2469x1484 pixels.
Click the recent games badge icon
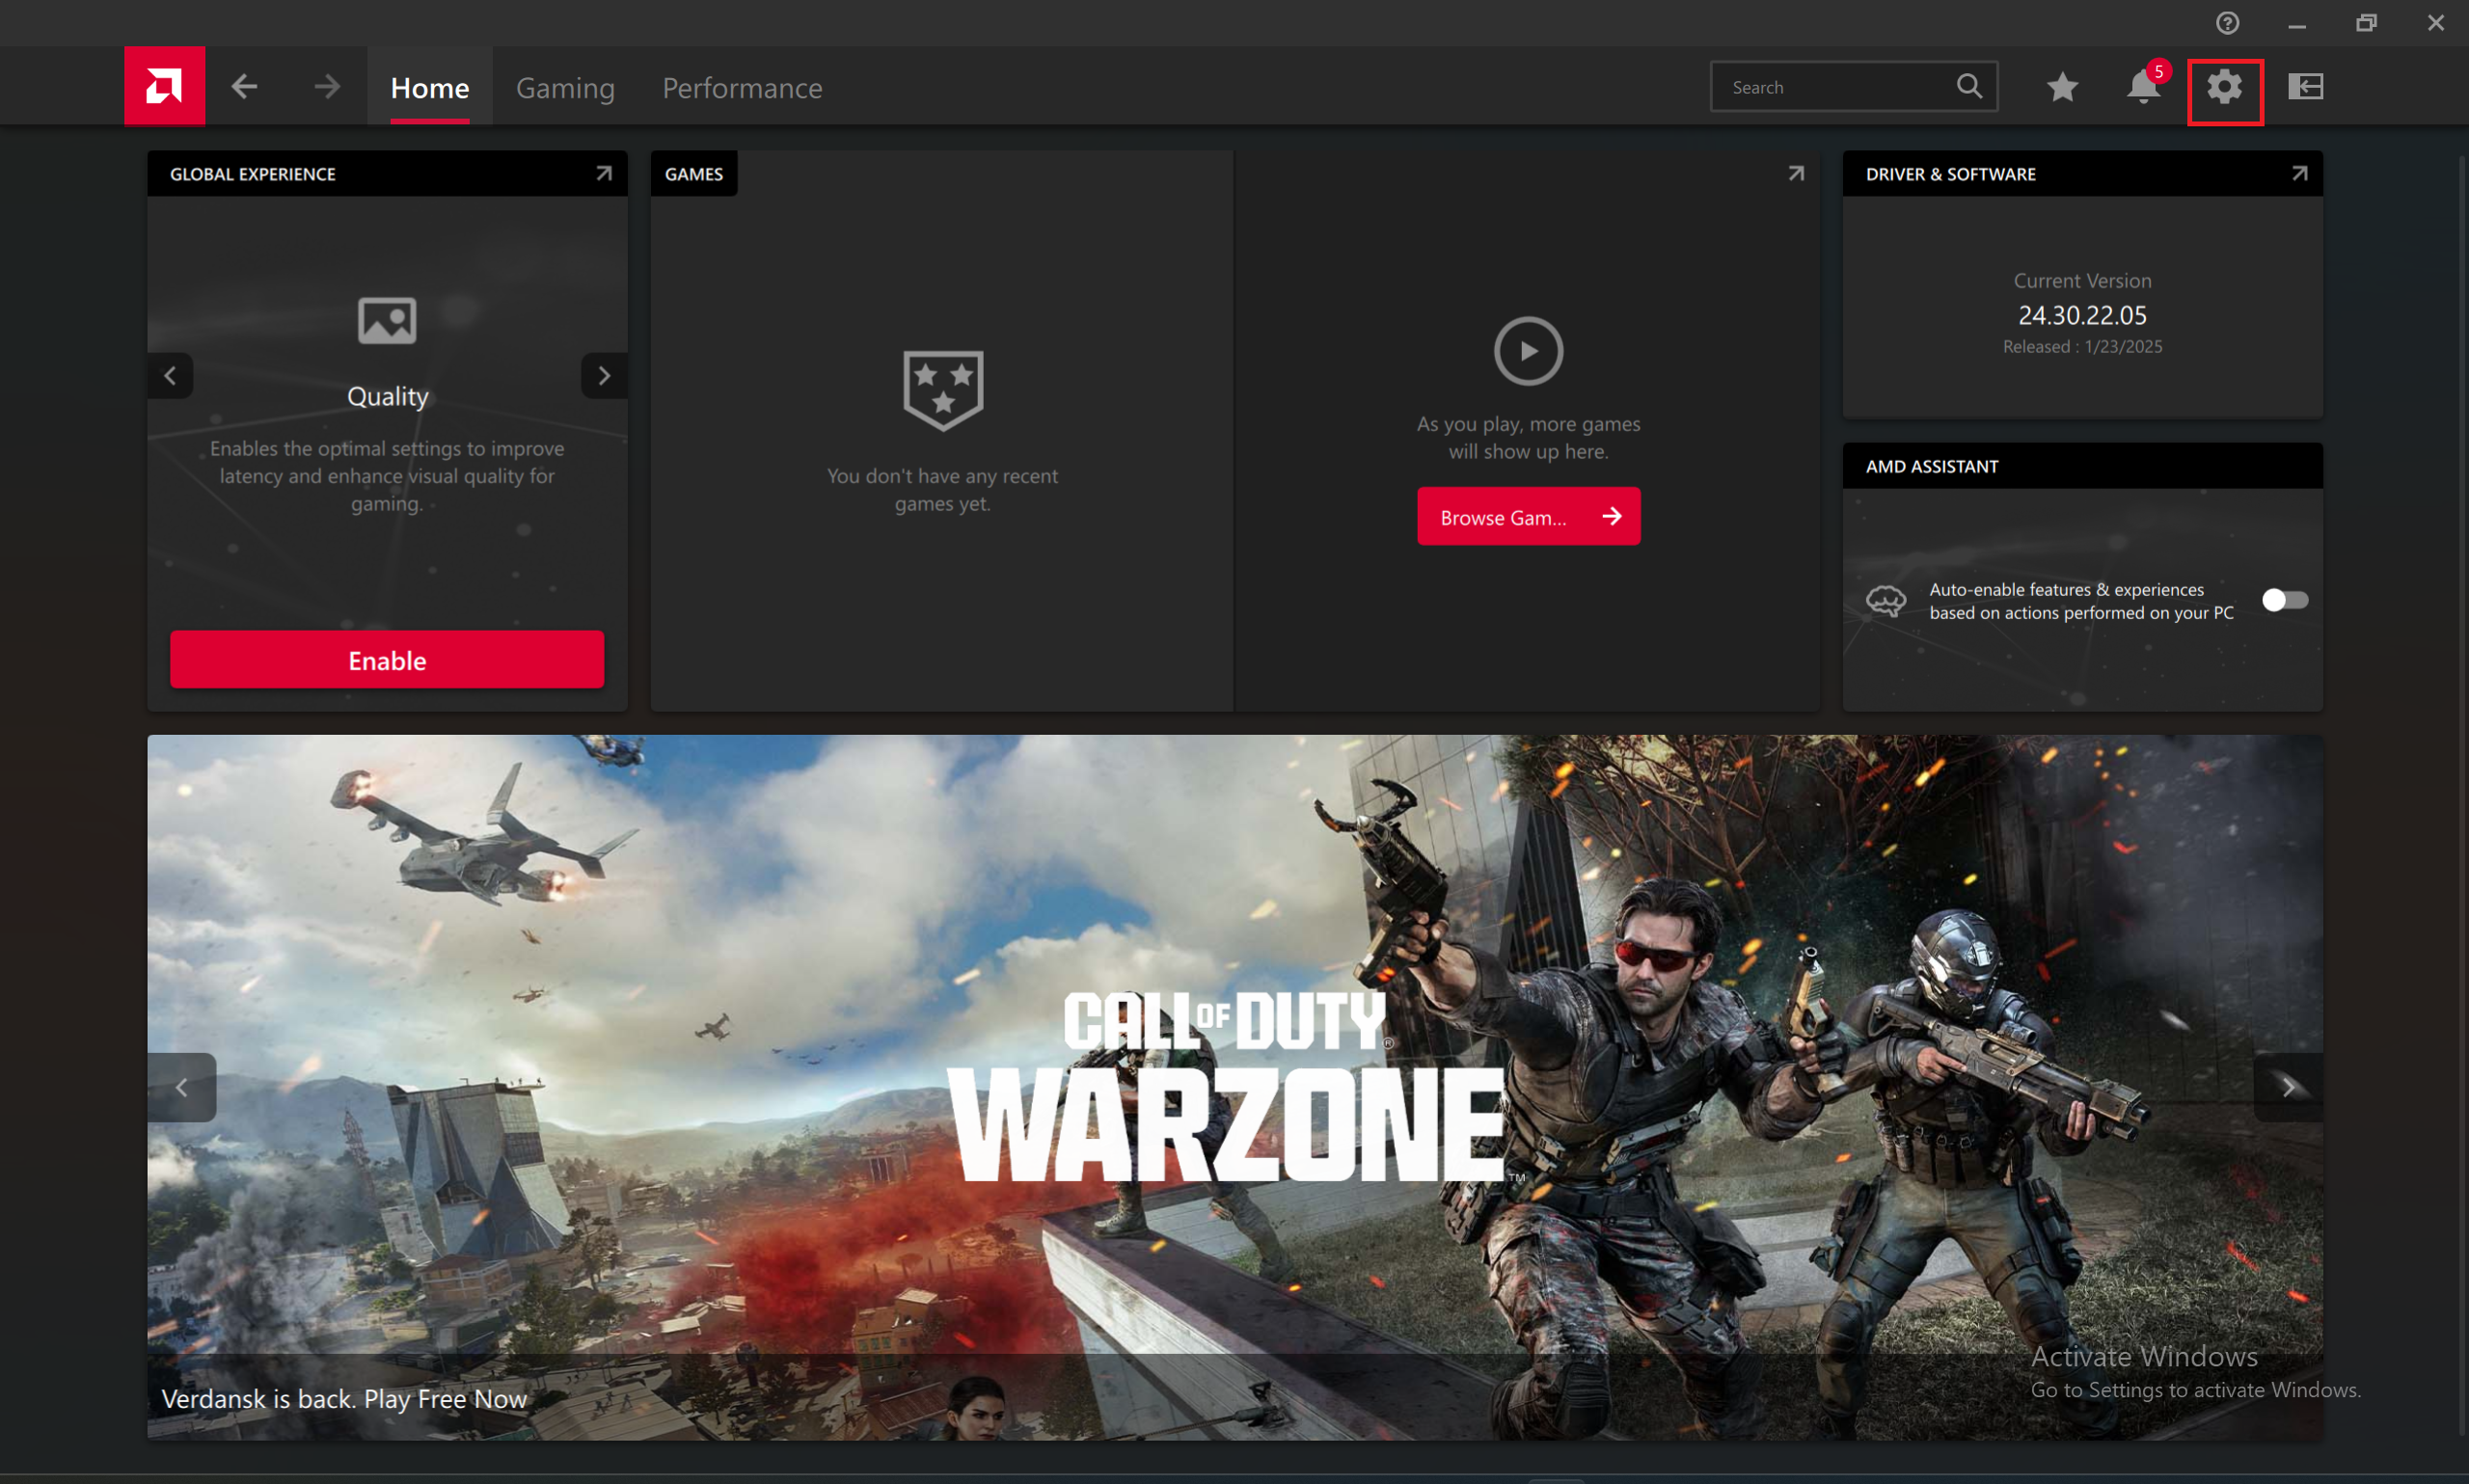point(943,390)
